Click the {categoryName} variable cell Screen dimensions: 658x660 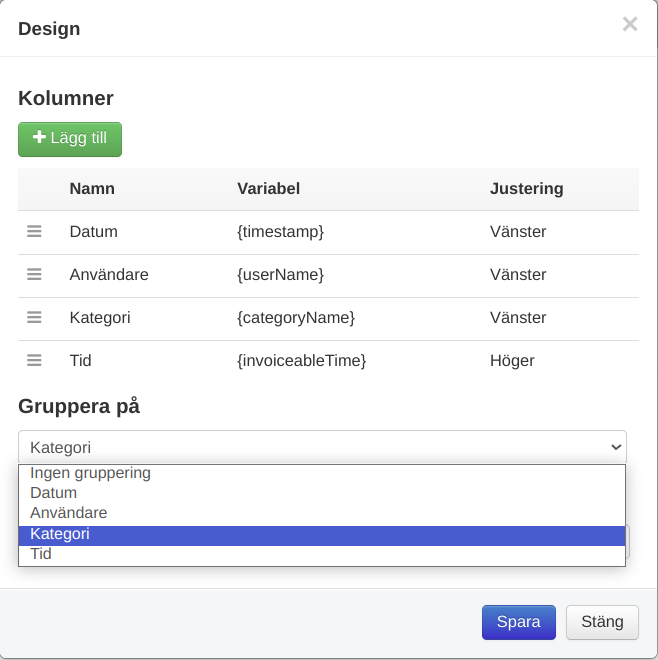click(x=296, y=317)
